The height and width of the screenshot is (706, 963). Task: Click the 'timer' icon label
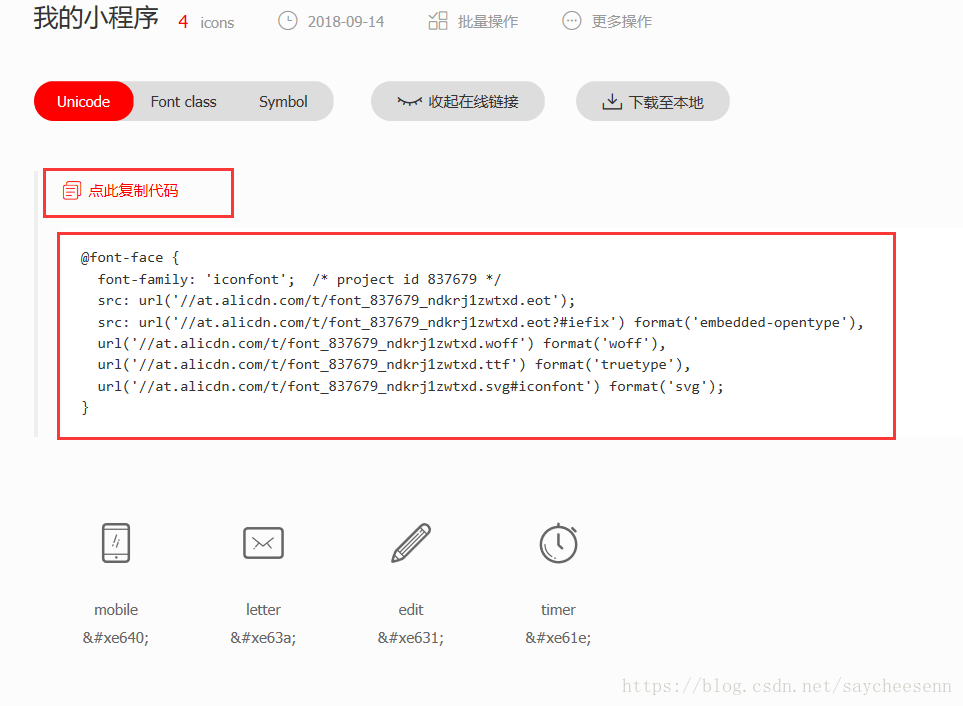point(558,610)
